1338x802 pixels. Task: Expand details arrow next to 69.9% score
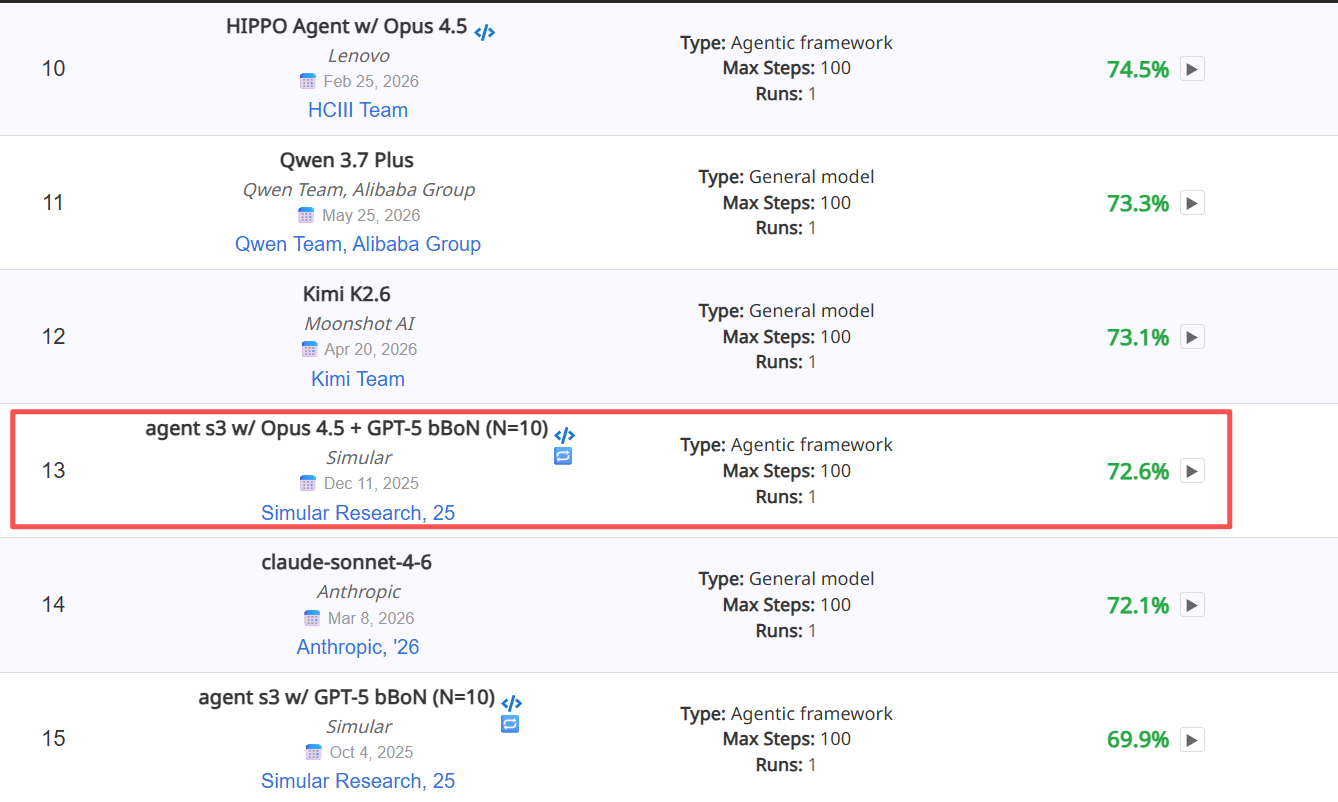1192,740
